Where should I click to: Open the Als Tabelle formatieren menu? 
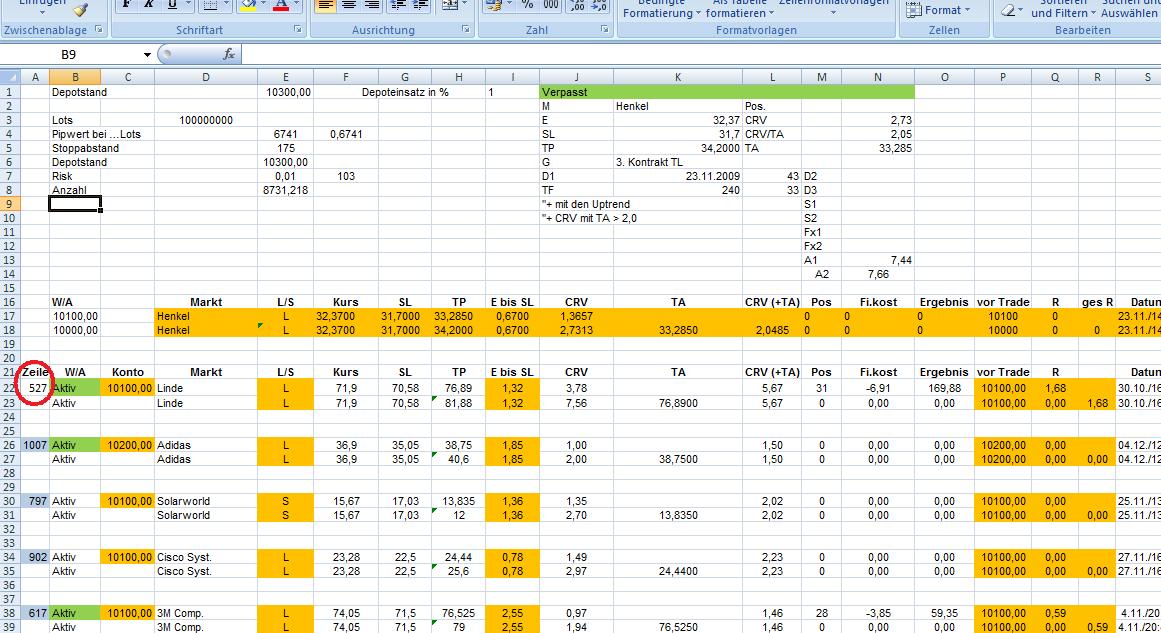pos(739,12)
